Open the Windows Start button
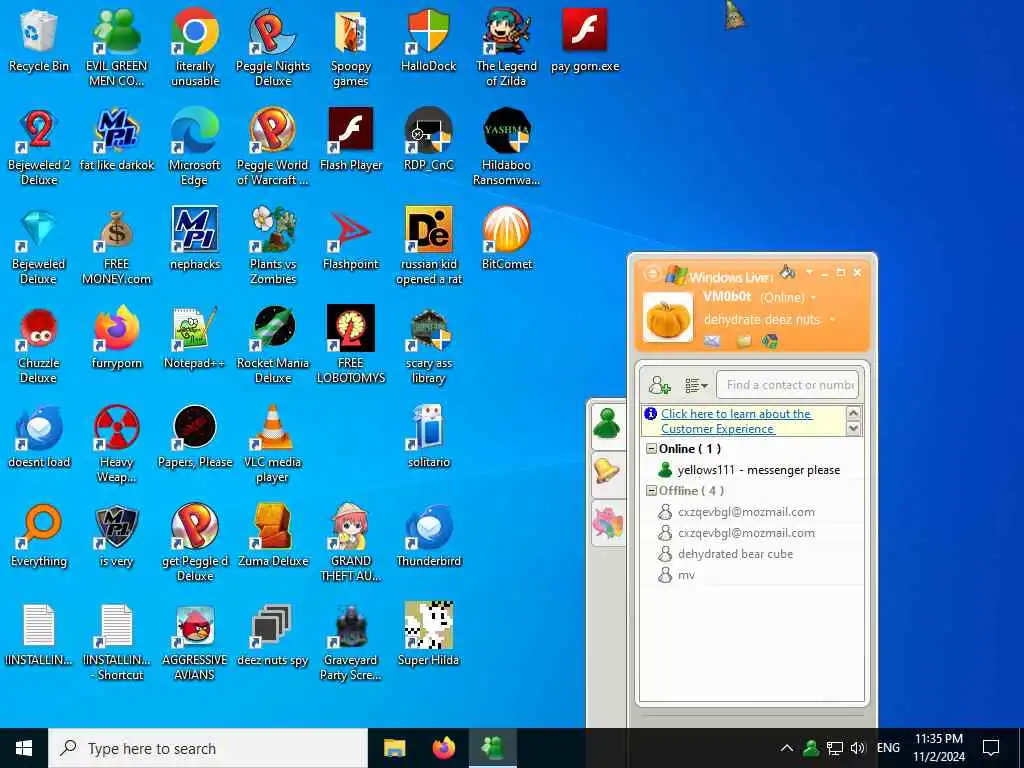Screen dimensions: 1024x768 24,748
